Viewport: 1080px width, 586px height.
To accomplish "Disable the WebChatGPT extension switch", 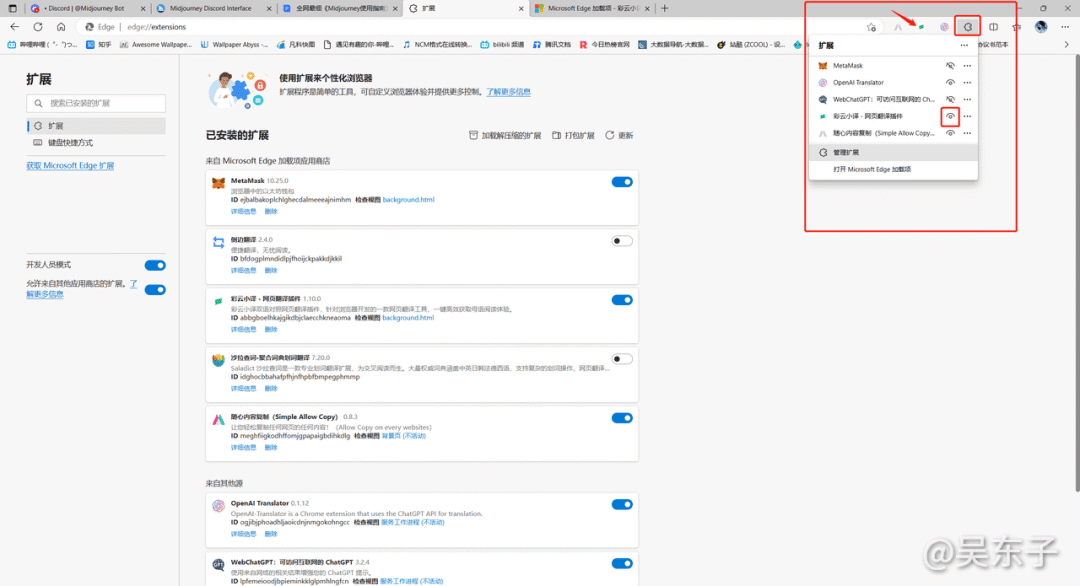I will [622, 563].
